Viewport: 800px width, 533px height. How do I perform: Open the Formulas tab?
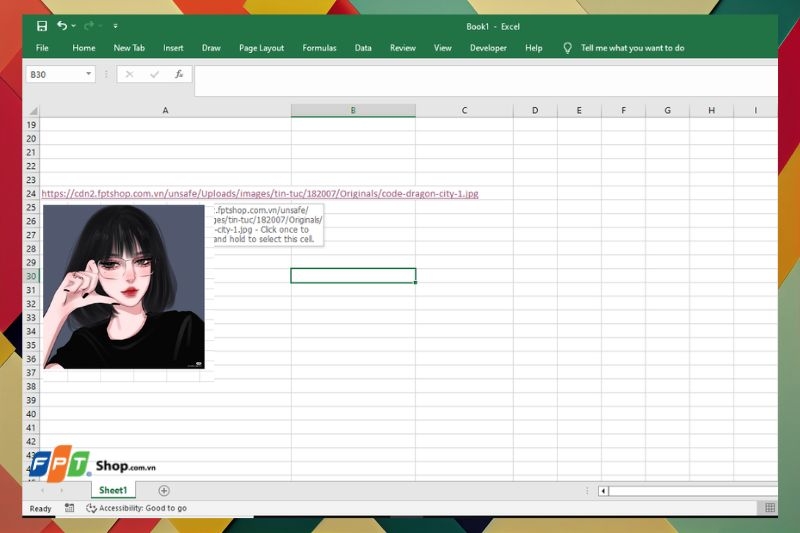[319, 48]
